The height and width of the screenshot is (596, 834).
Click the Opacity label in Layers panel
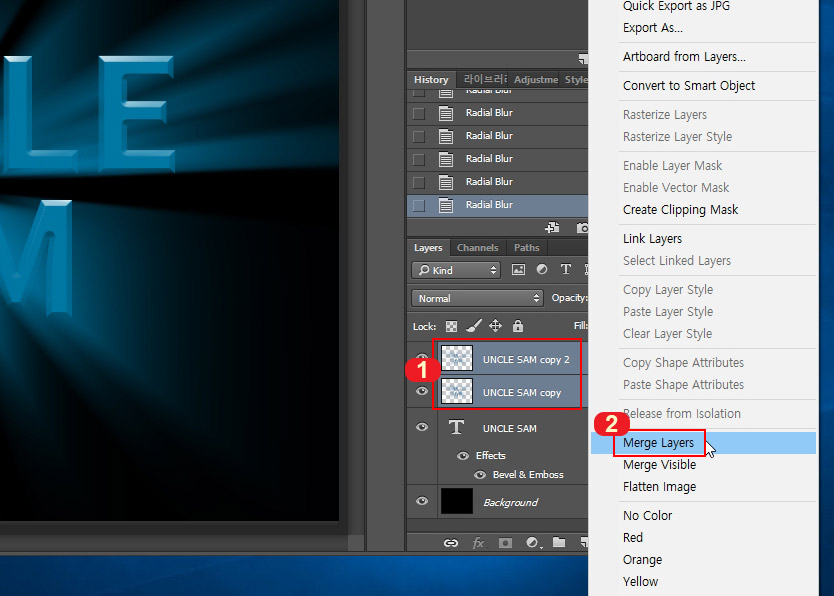(569, 298)
